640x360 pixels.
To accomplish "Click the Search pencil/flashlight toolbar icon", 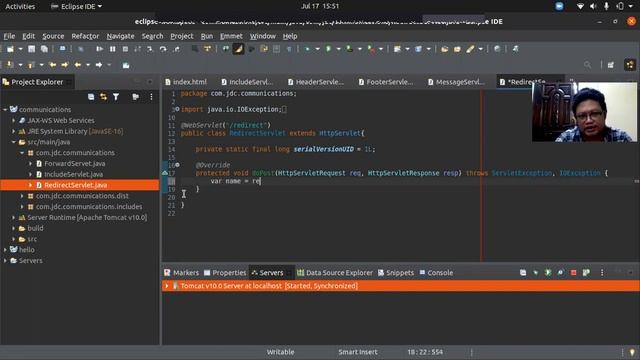I will point(470,49).
